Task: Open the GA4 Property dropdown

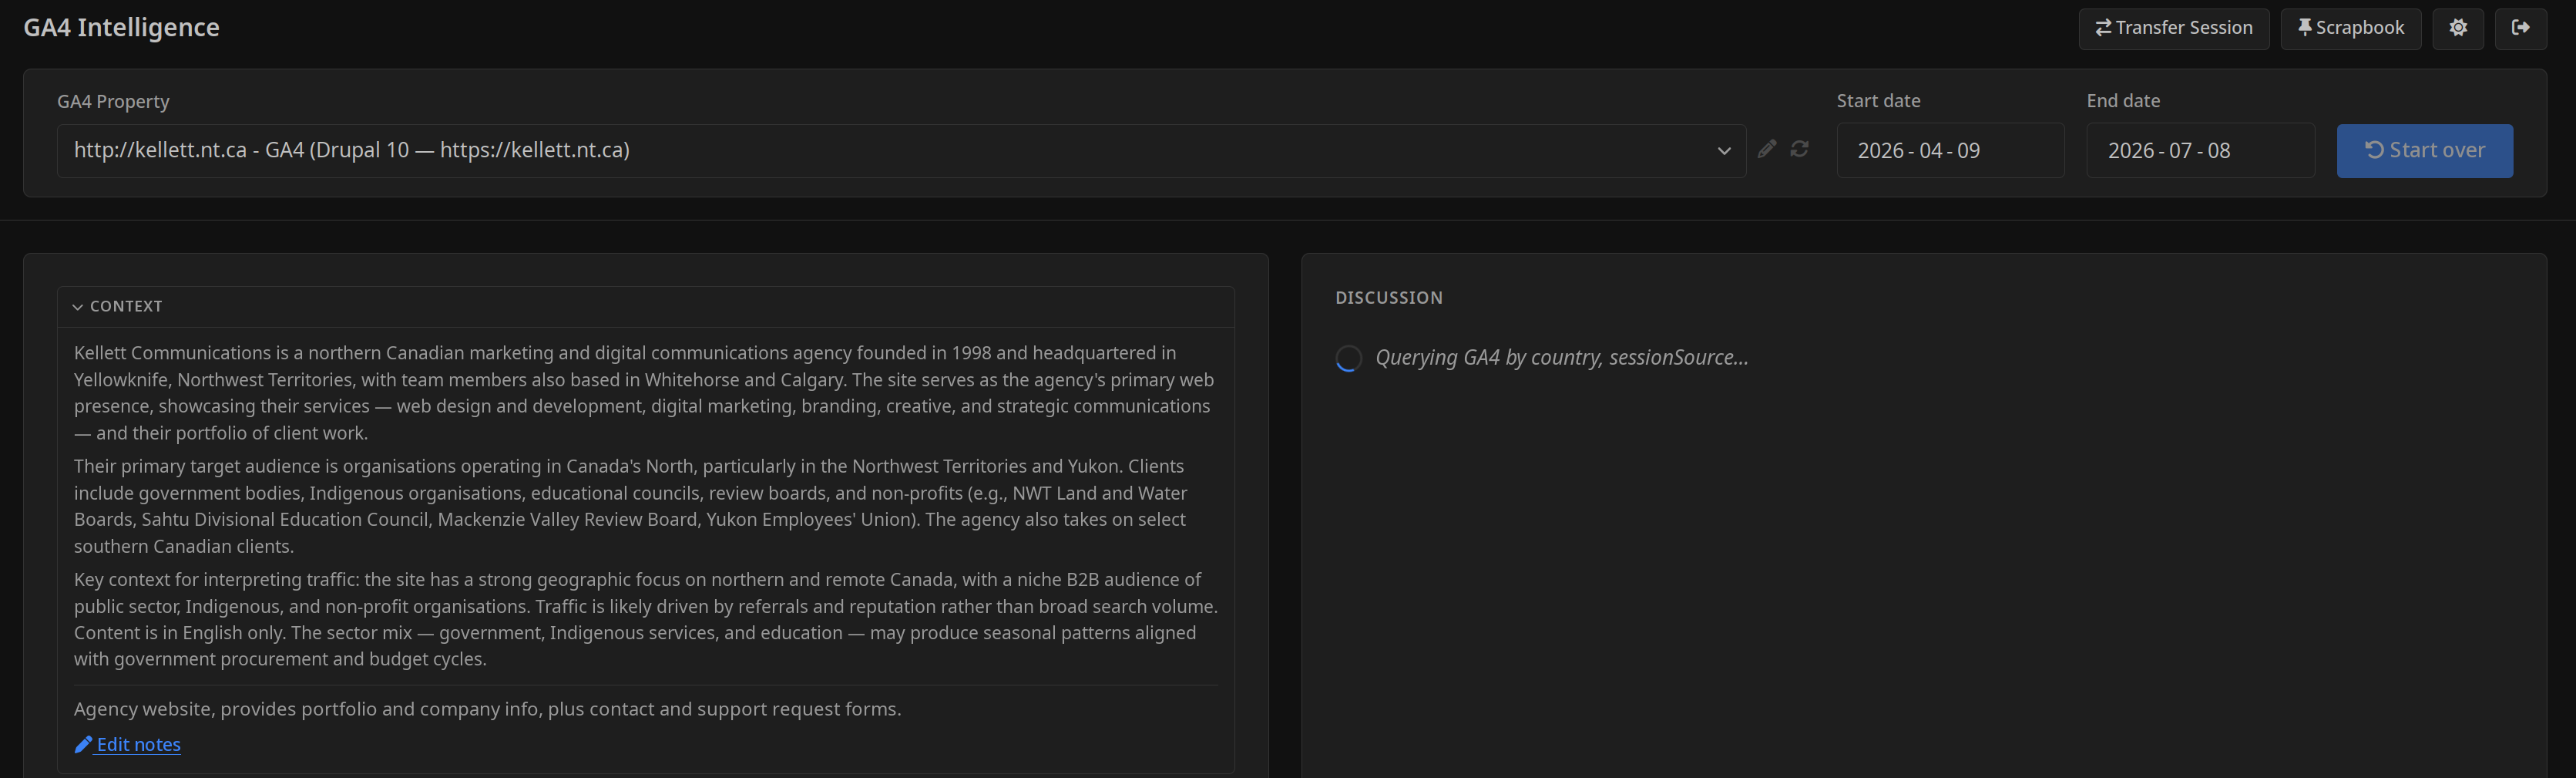Action: pos(901,151)
